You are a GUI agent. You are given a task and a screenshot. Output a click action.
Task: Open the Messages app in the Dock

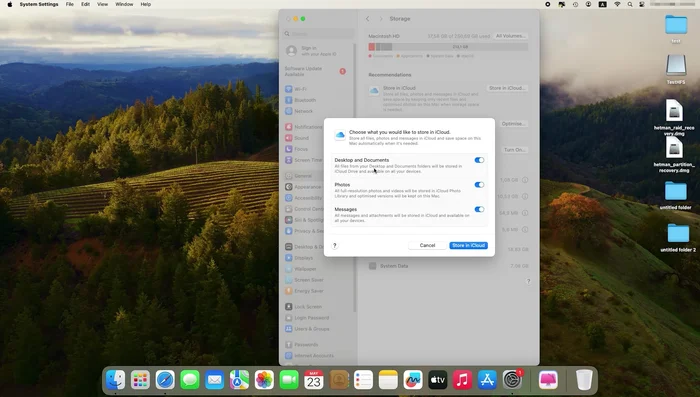coord(190,380)
